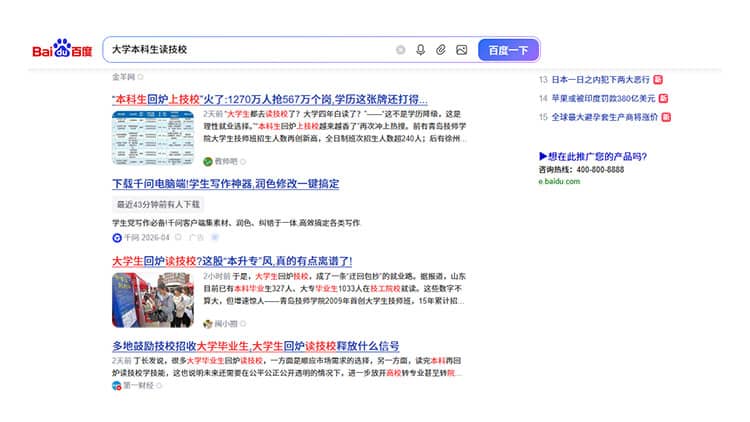Screen dimensions: 750x422
Task: Click the Baidu logo
Action: click(x=62, y=50)
